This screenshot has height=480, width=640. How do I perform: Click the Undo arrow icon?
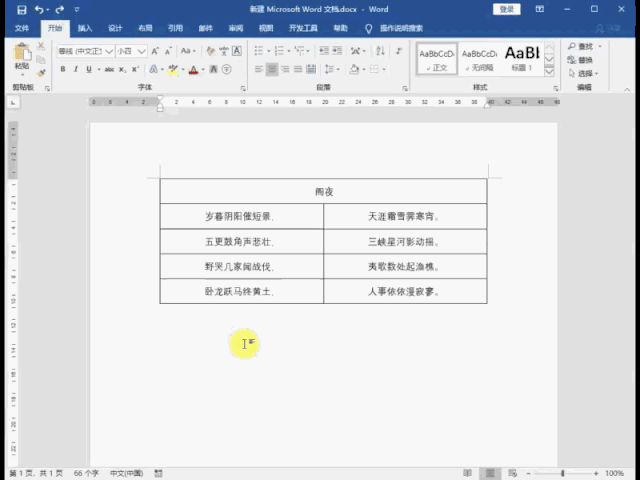(40, 9)
